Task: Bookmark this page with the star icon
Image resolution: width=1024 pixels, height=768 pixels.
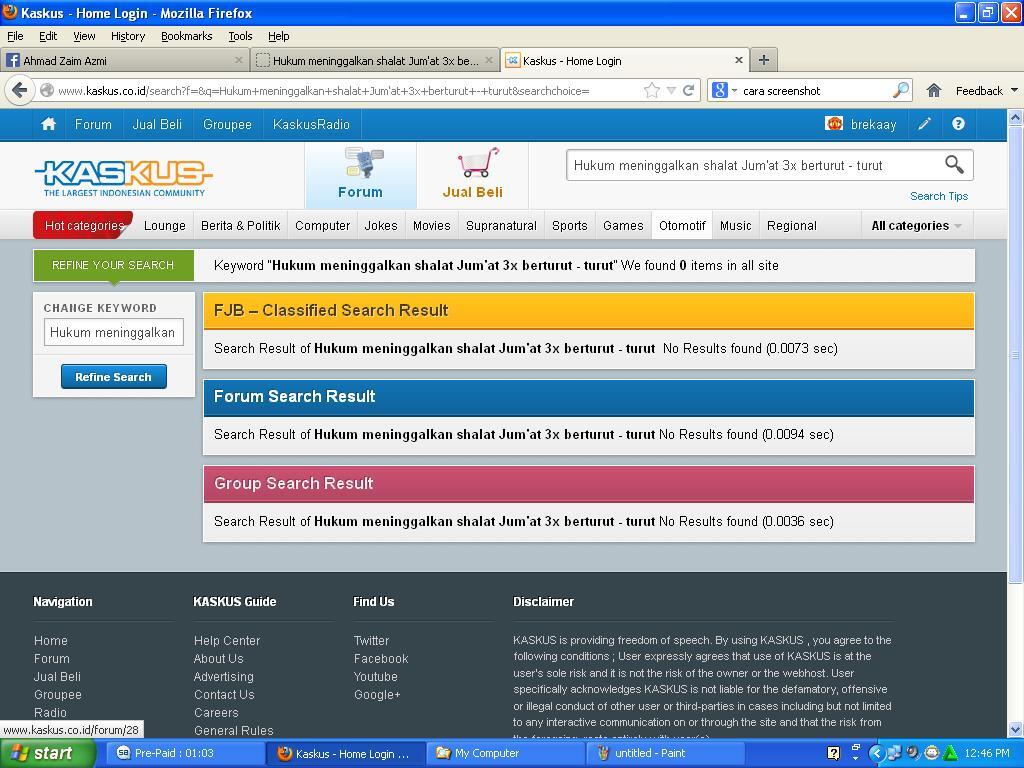Action: [x=652, y=90]
